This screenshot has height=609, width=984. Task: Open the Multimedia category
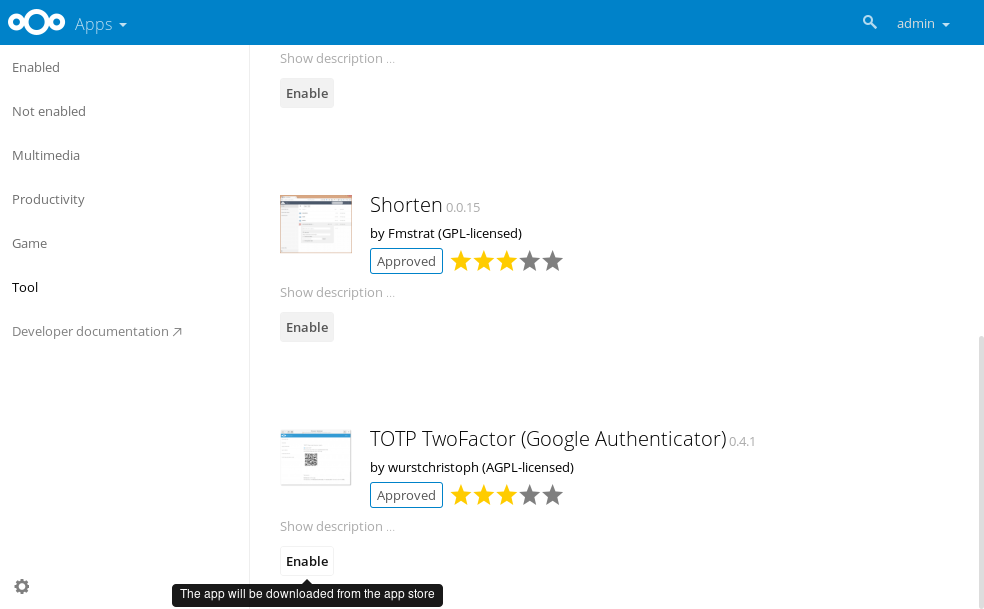tap(46, 156)
